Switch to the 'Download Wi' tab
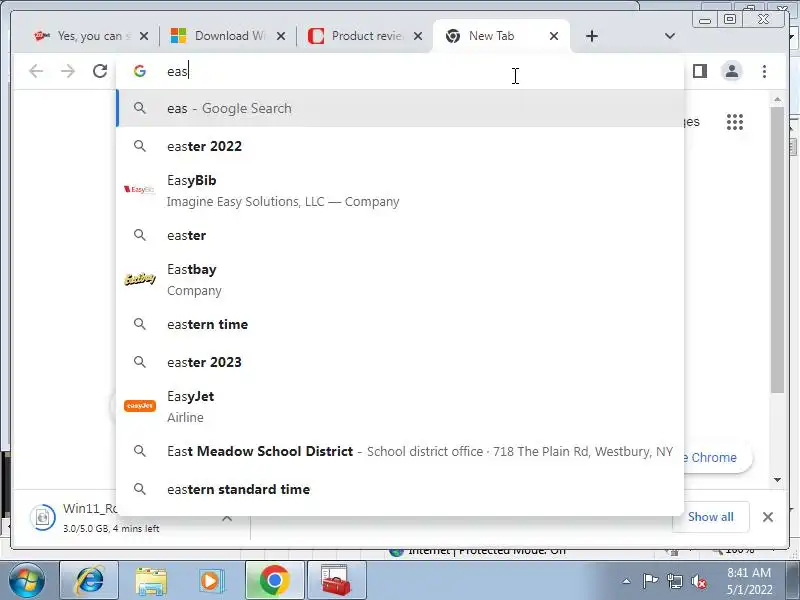 tap(227, 36)
